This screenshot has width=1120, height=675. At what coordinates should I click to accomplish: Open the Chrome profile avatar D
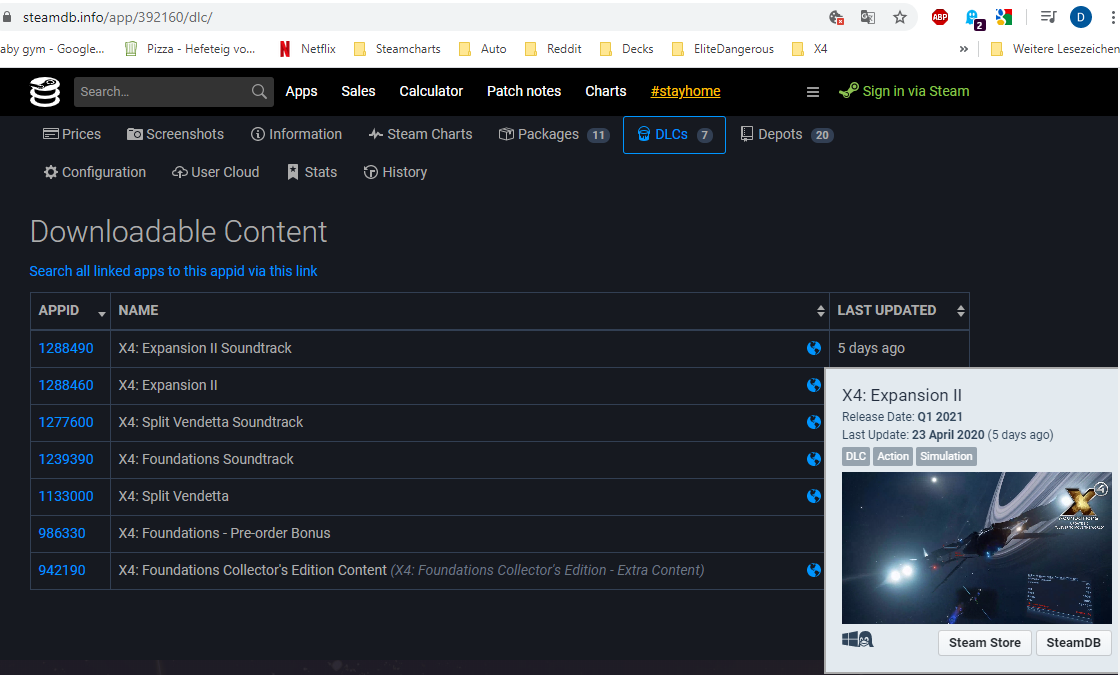pos(1081,17)
